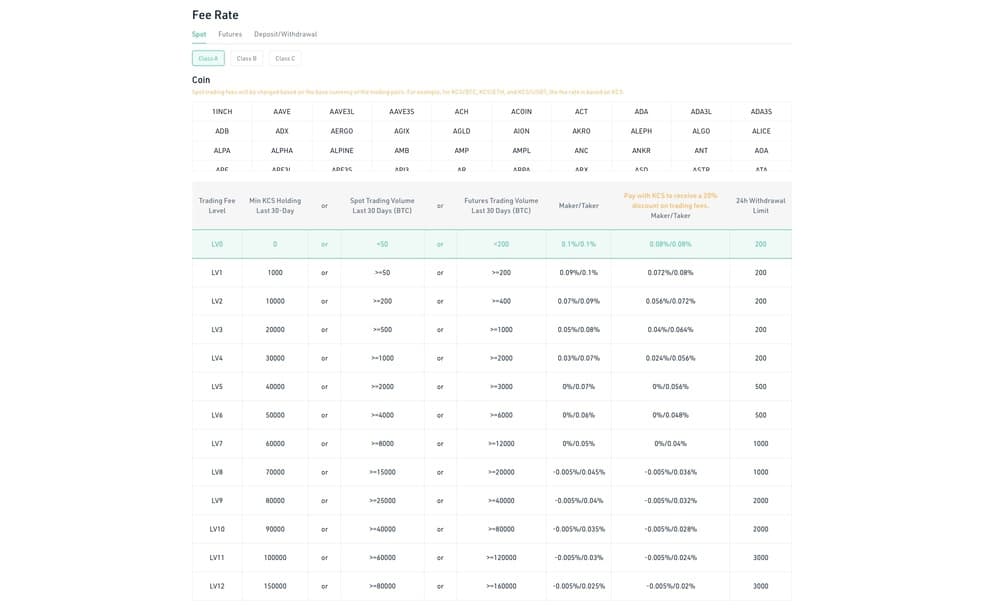This screenshot has width=1000, height=610.
Task: Click the ADA coin cell
Action: click(642, 112)
